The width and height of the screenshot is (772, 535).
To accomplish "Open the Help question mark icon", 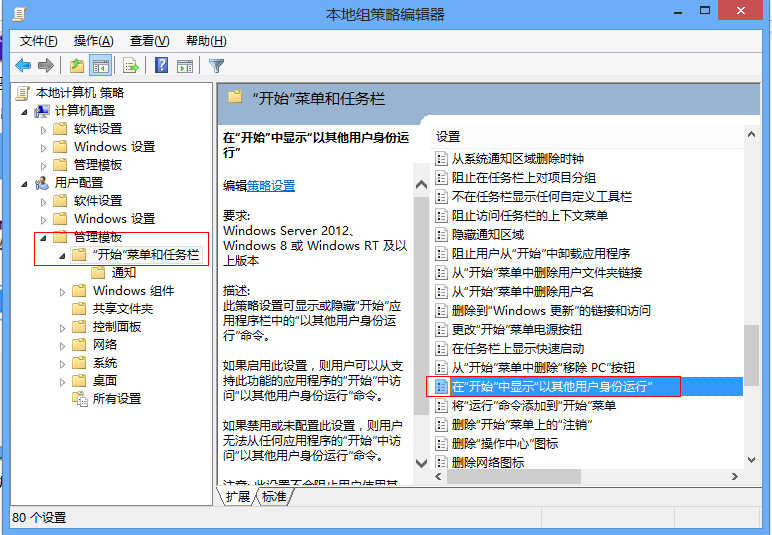I will coord(161,65).
